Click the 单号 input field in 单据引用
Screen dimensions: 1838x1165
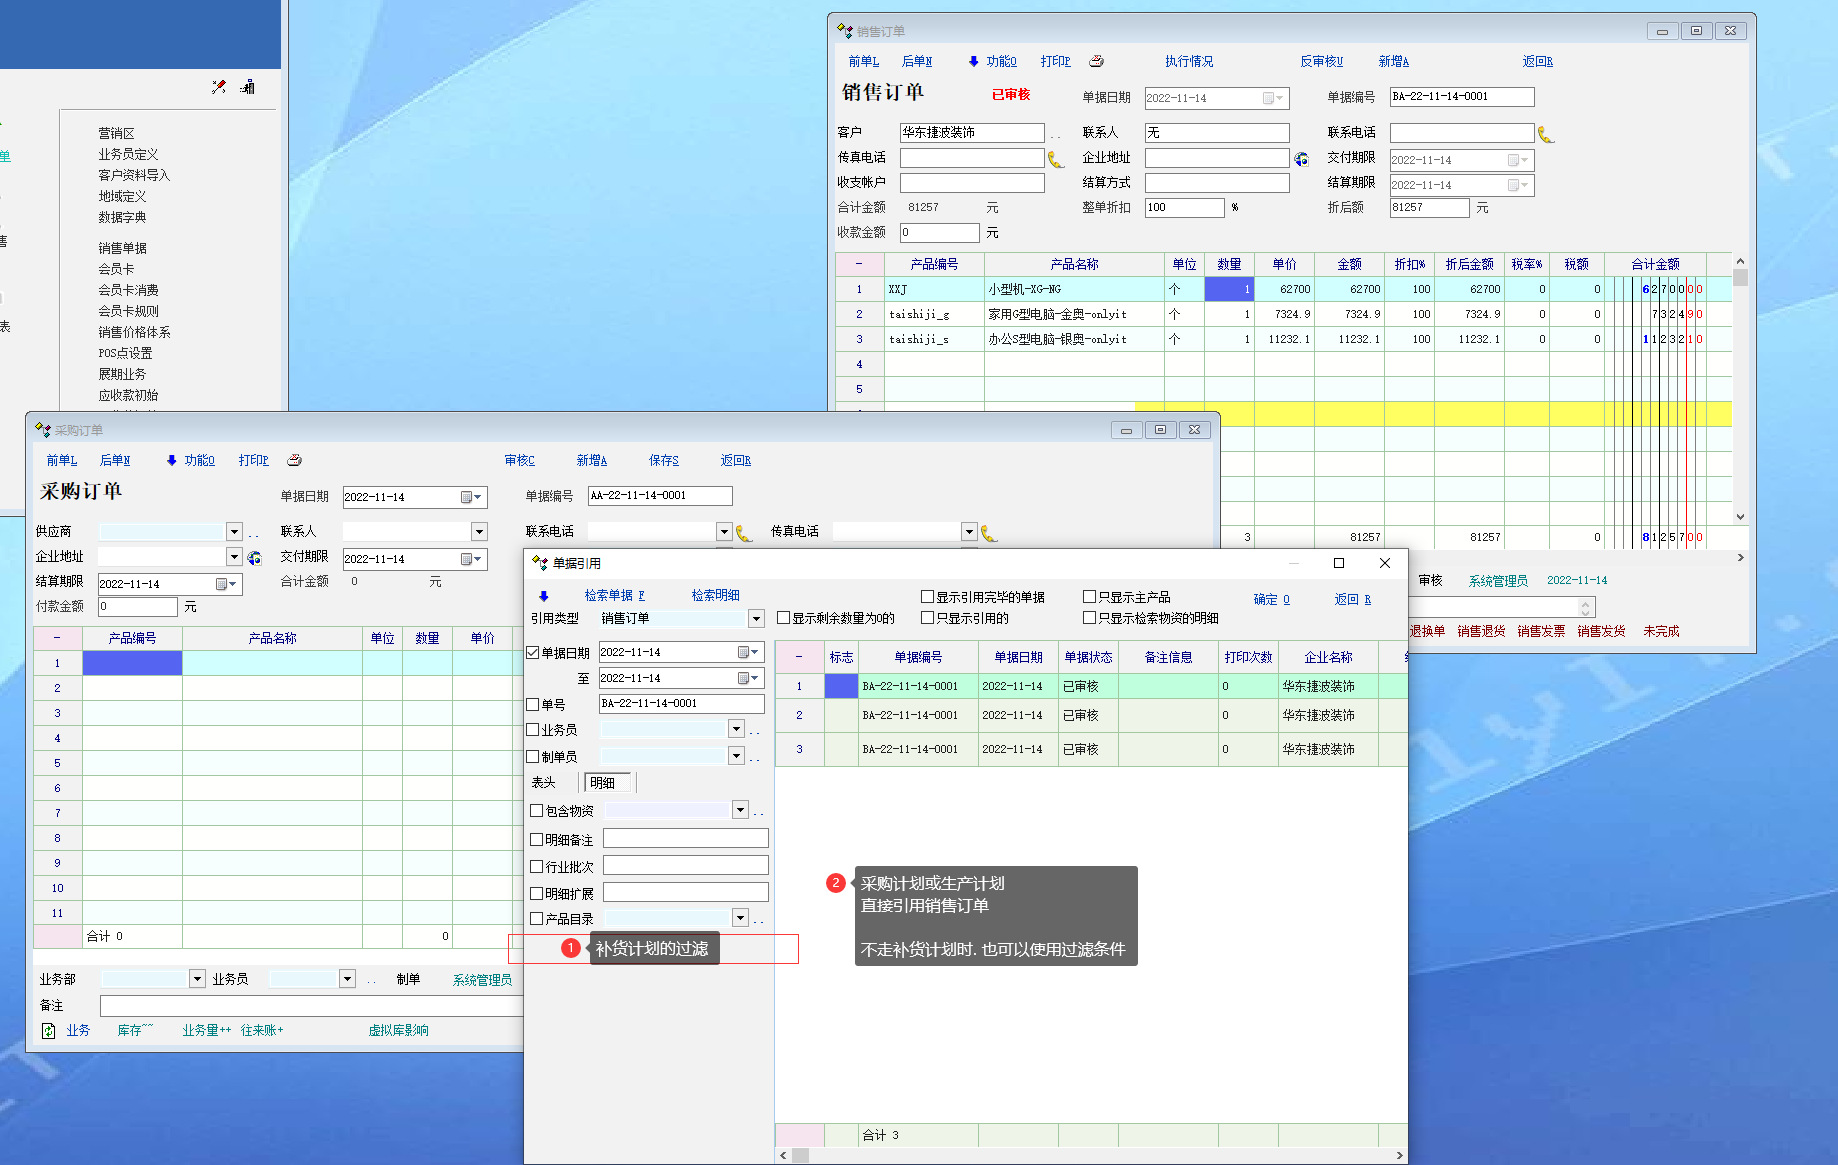point(681,704)
